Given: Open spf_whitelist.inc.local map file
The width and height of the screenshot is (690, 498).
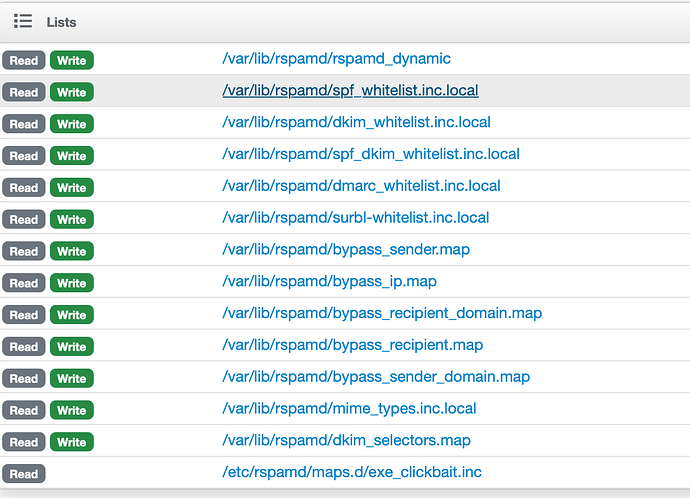Looking at the screenshot, I should (350, 91).
